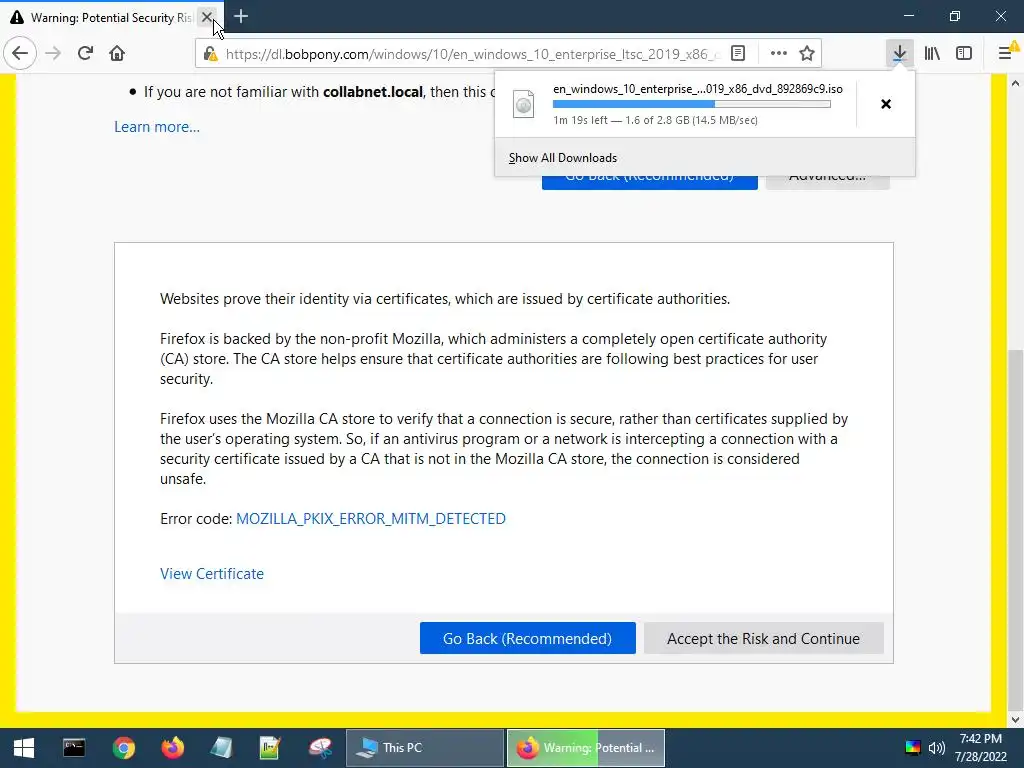
Task: Click lower Go Back (Recommended) button
Action: click(x=527, y=638)
